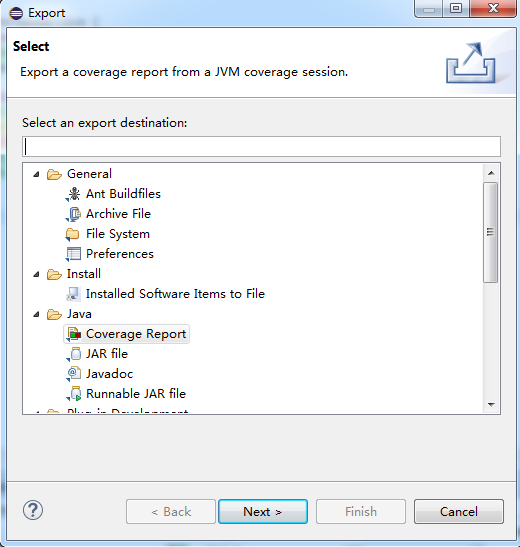Collapse the Install category

pos(36,274)
